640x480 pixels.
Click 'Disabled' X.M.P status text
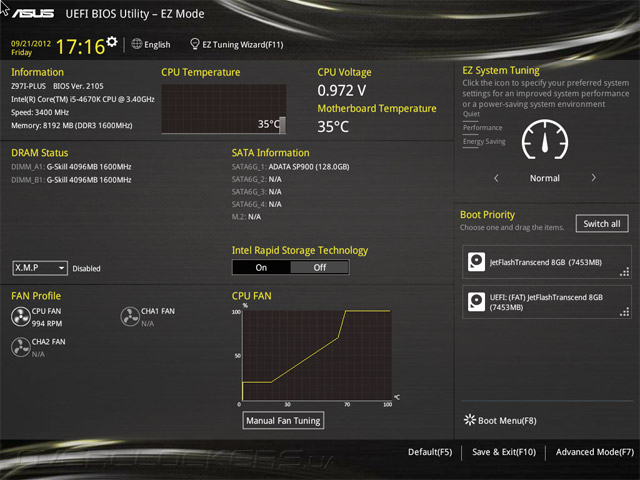(87, 269)
